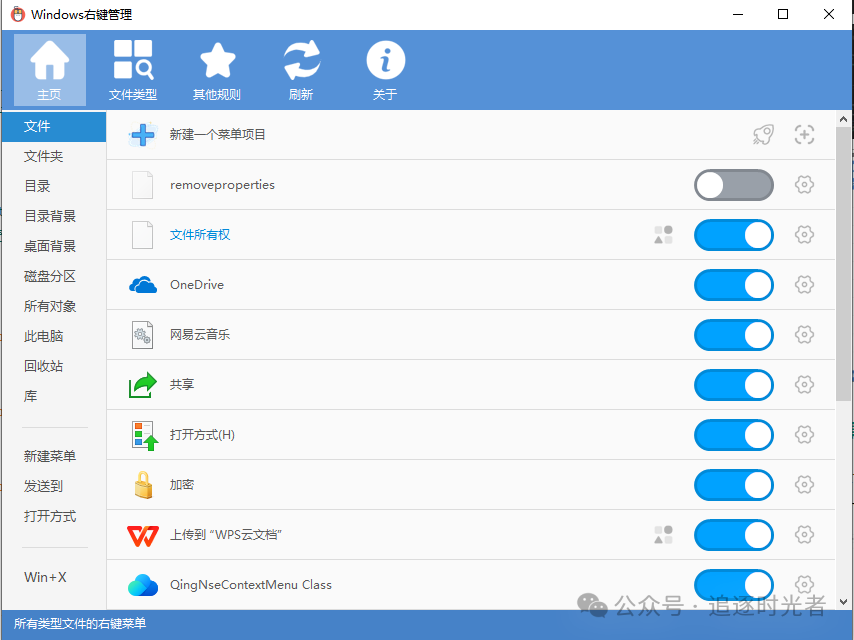854x640 pixels.
Task: Enable the removeproperties toggle
Action: pos(734,185)
